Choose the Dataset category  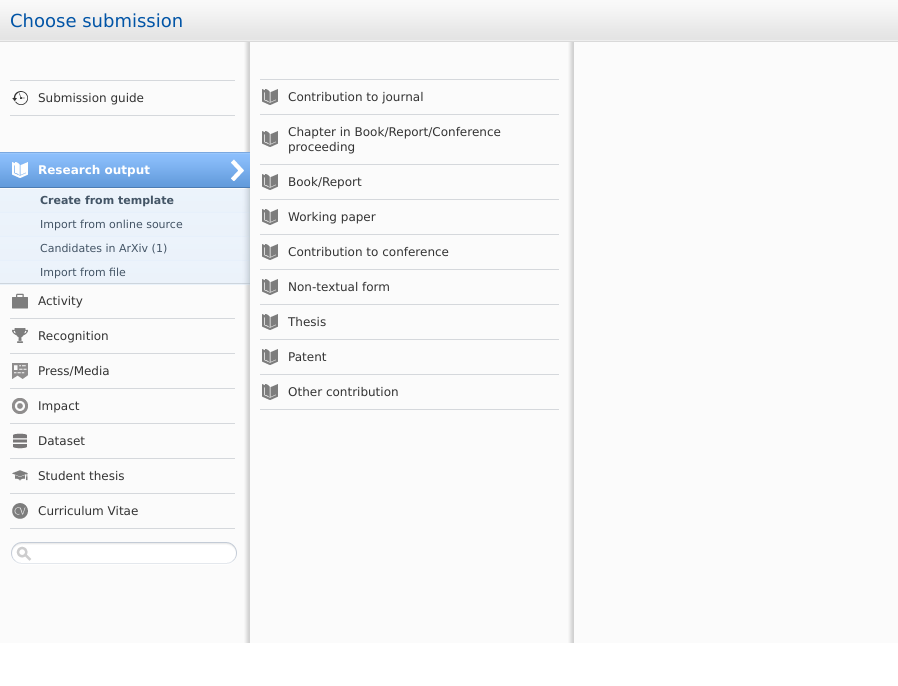[123, 441]
